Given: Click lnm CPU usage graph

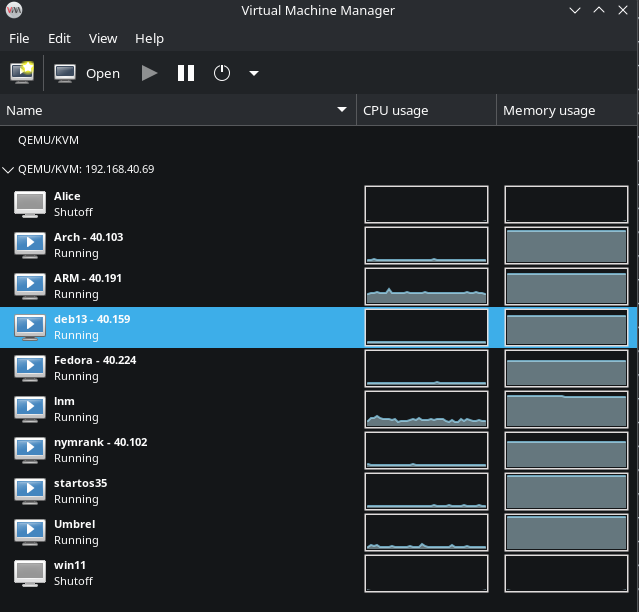Looking at the screenshot, I should [x=426, y=409].
